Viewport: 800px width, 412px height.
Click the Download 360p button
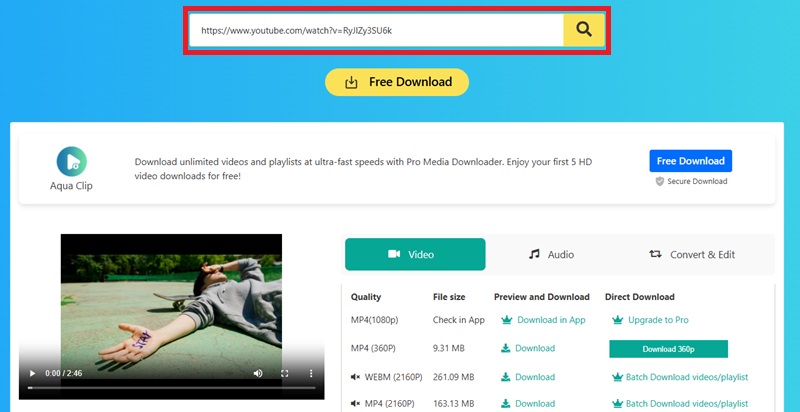(668, 349)
